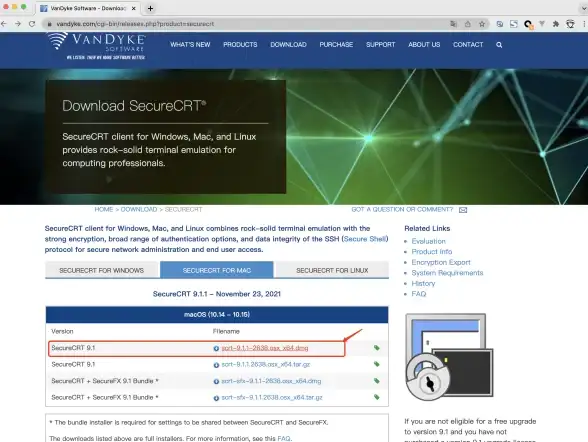
Task: Open History related link
Action: point(423,283)
